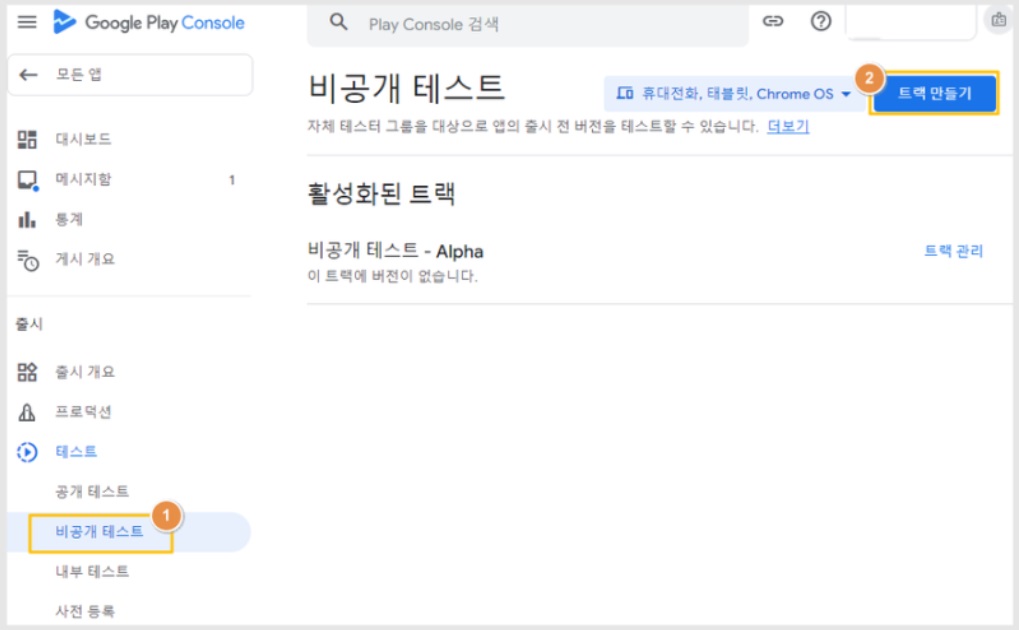Click the 게시 개요 clock icon
The image size is (1019, 630).
point(27,260)
